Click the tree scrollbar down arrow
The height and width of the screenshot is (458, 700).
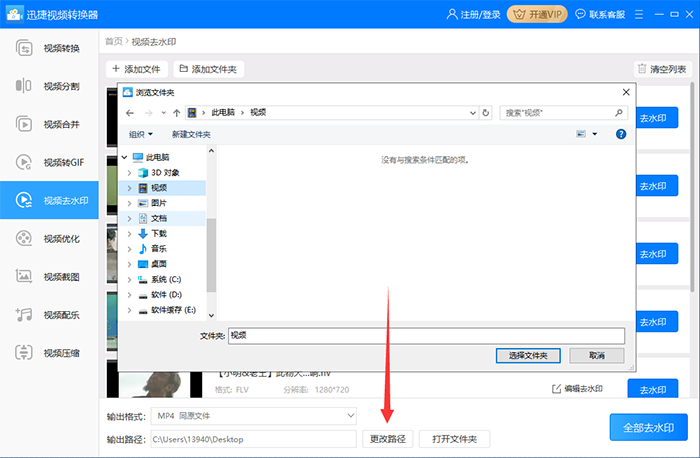(x=211, y=316)
